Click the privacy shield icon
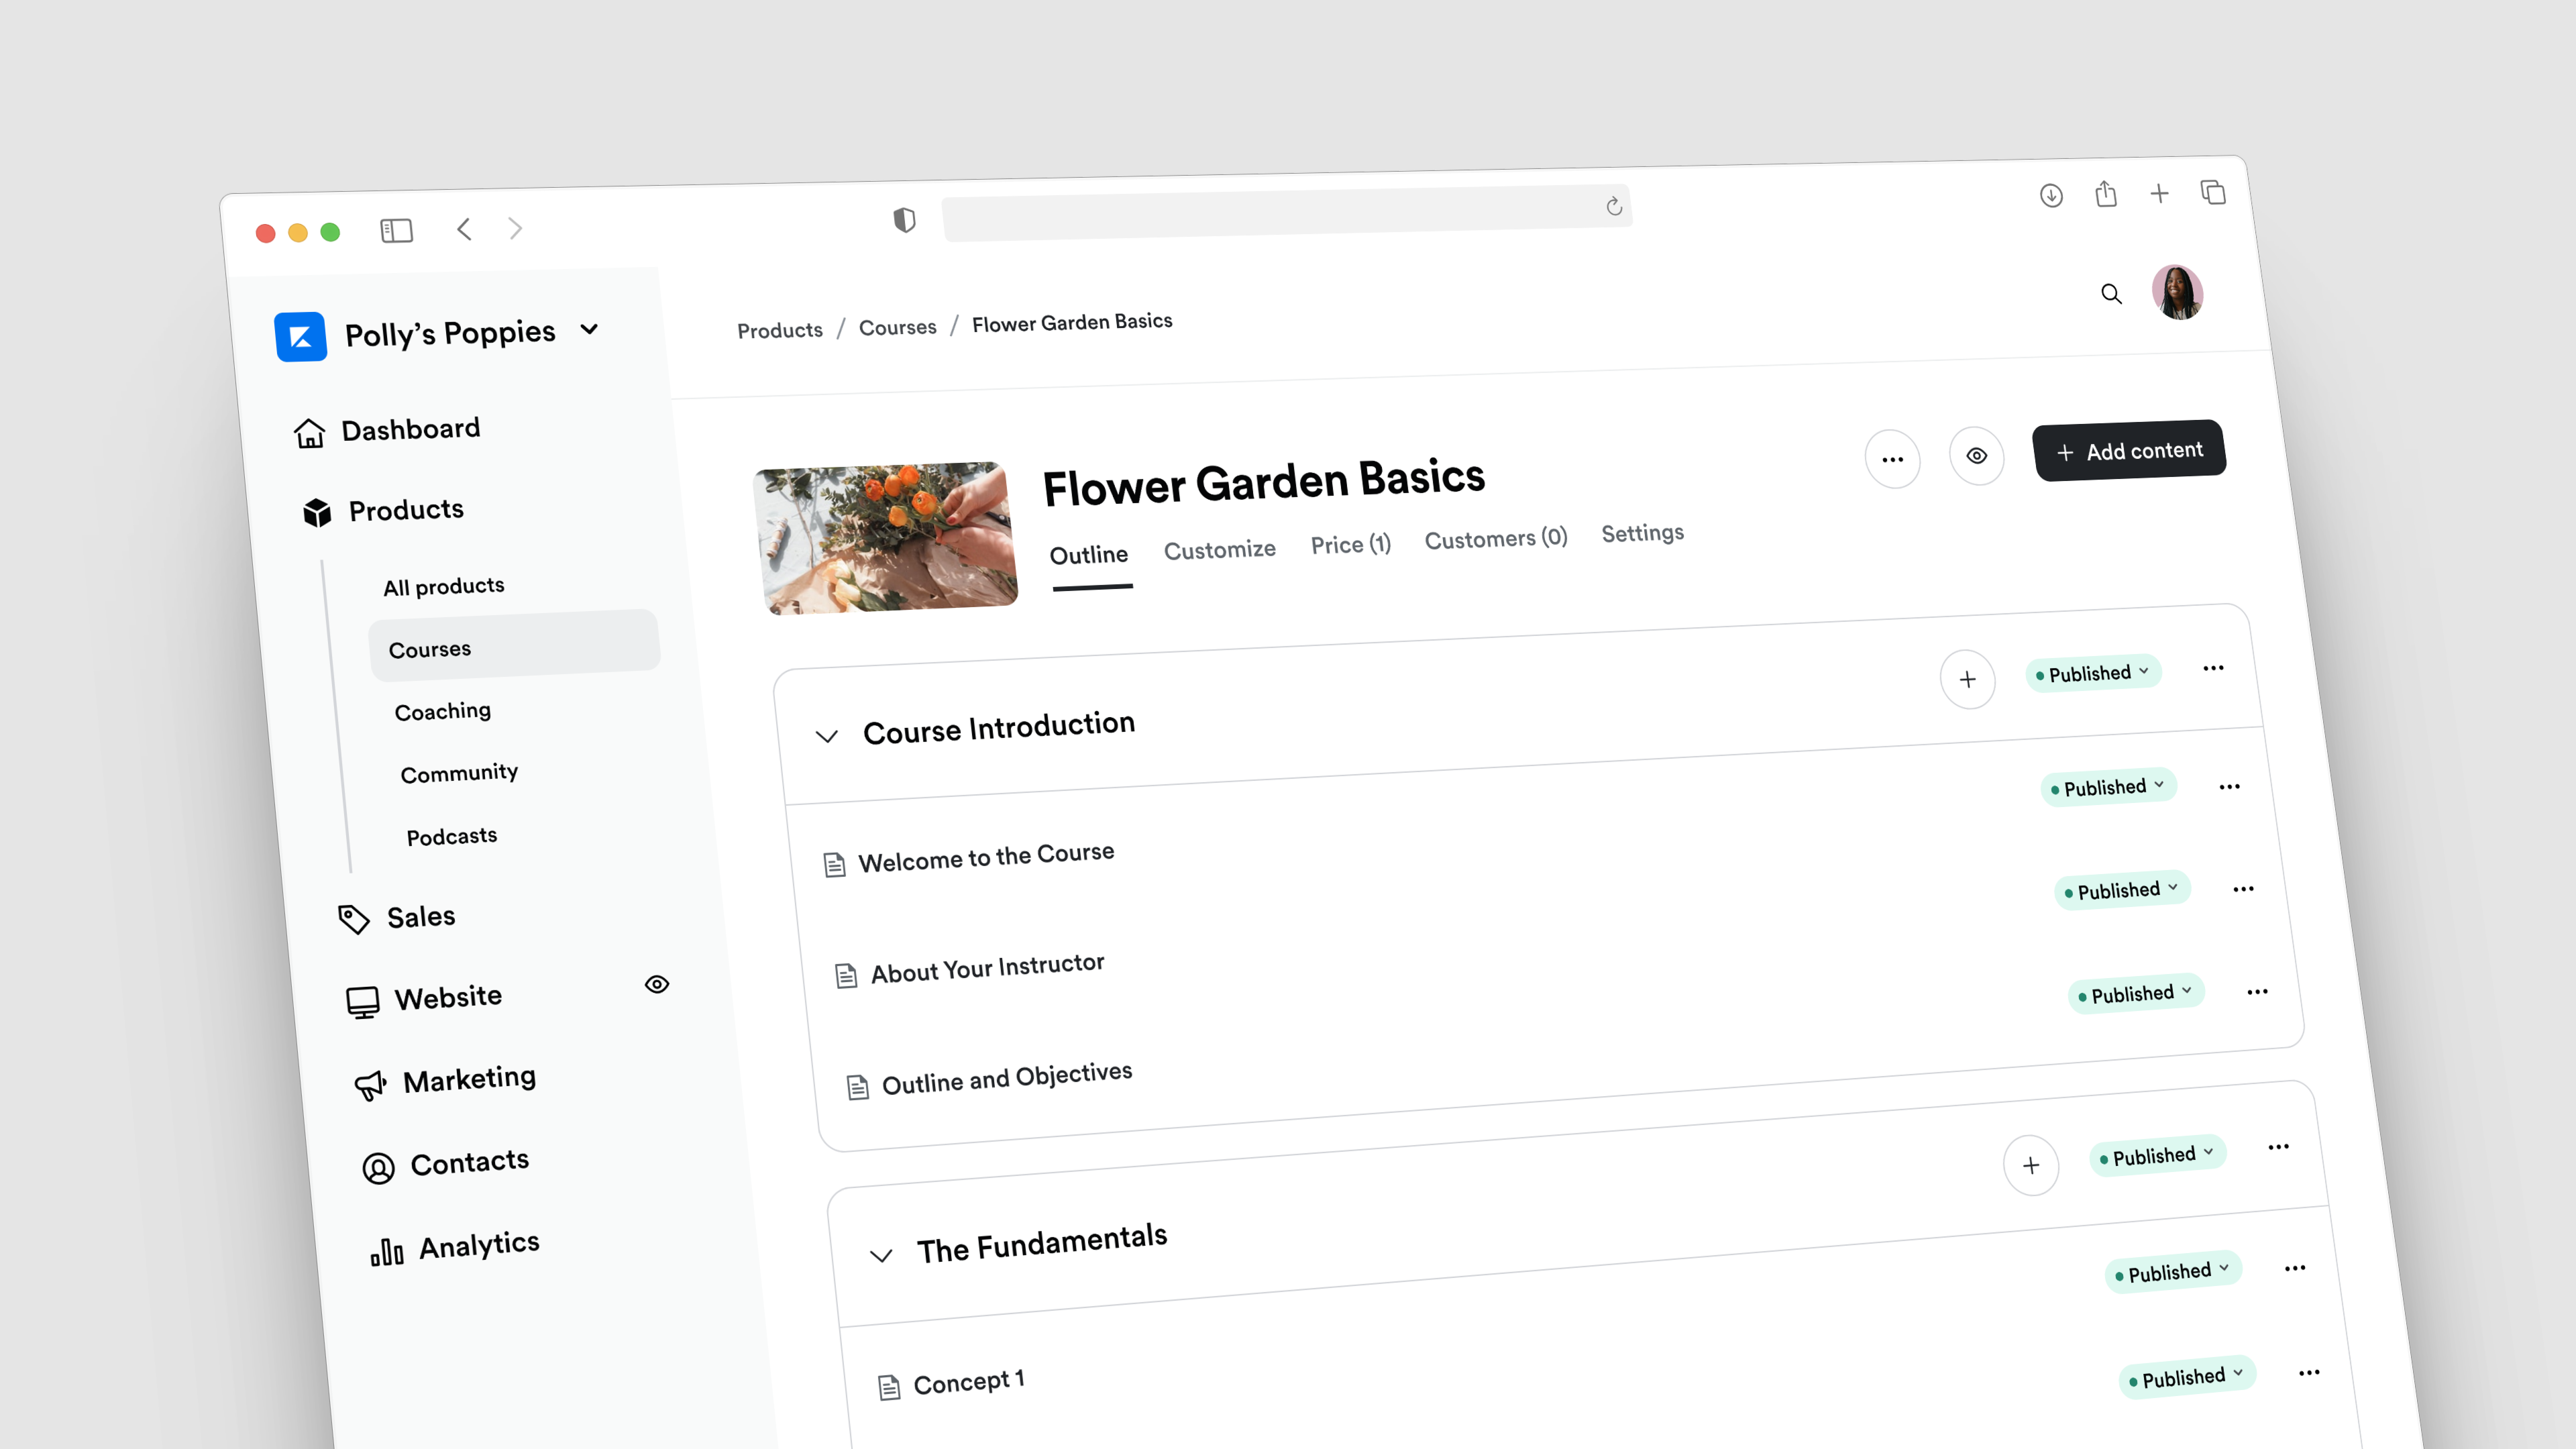2576x1449 pixels. coord(904,219)
